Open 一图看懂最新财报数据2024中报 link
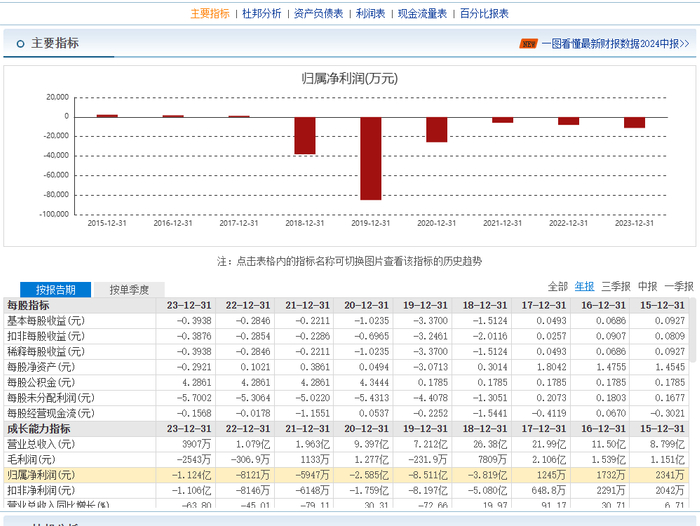This screenshot has width=700, height=526. click(616, 44)
